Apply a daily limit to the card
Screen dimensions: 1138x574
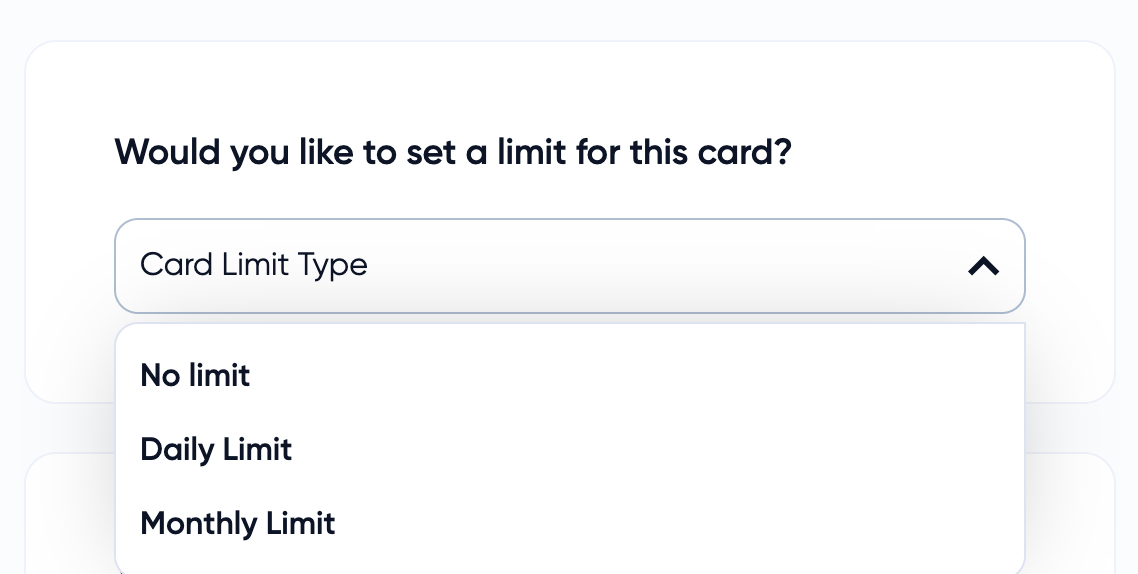pyautogui.click(x=216, y=450)
